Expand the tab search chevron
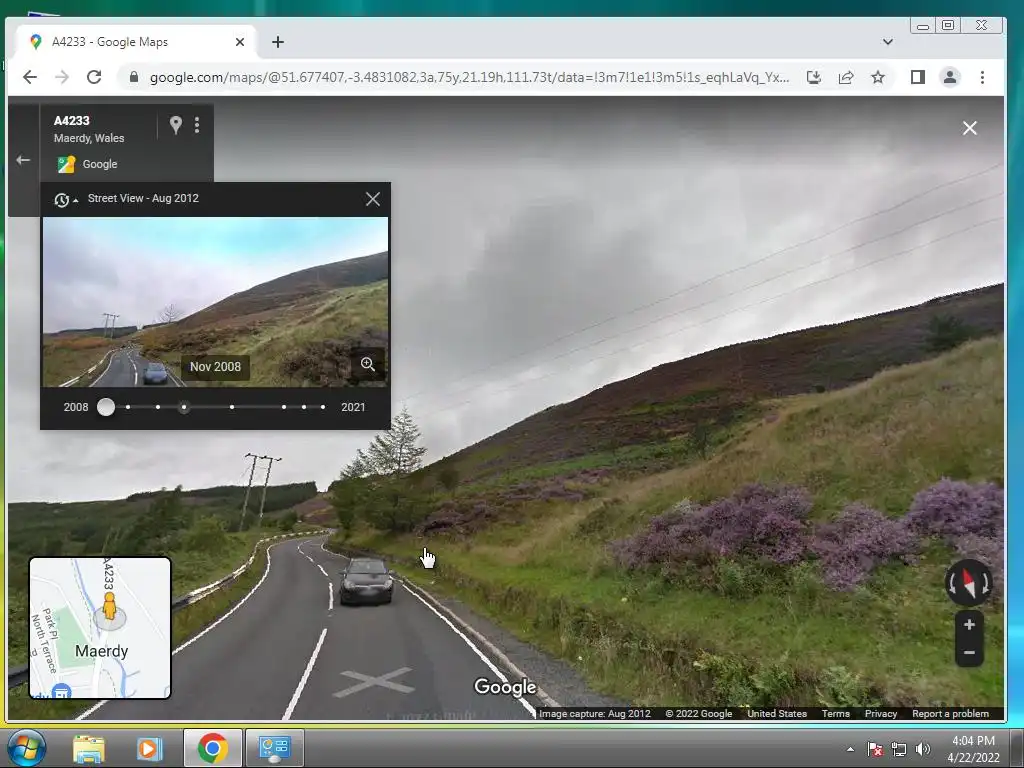This screenshot has width=1024, height=768. coord(888,42)
